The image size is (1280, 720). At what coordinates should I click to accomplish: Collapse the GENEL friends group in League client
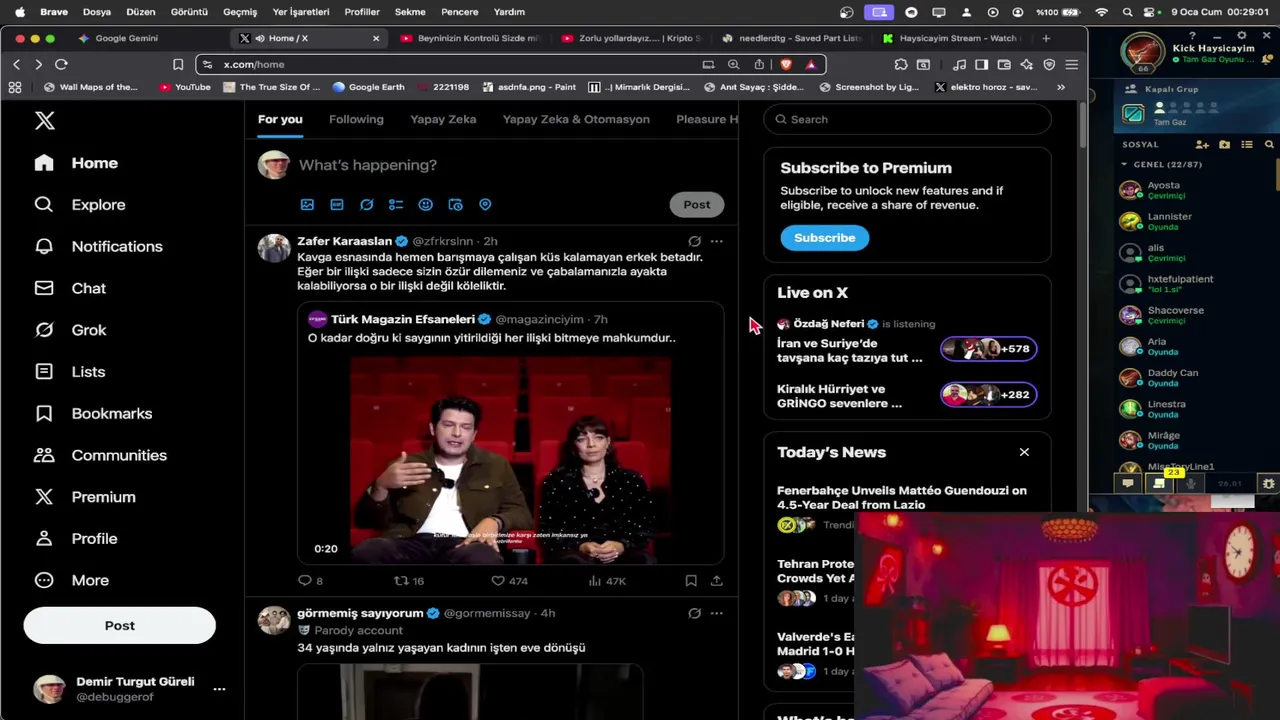tap(1124, 164)
